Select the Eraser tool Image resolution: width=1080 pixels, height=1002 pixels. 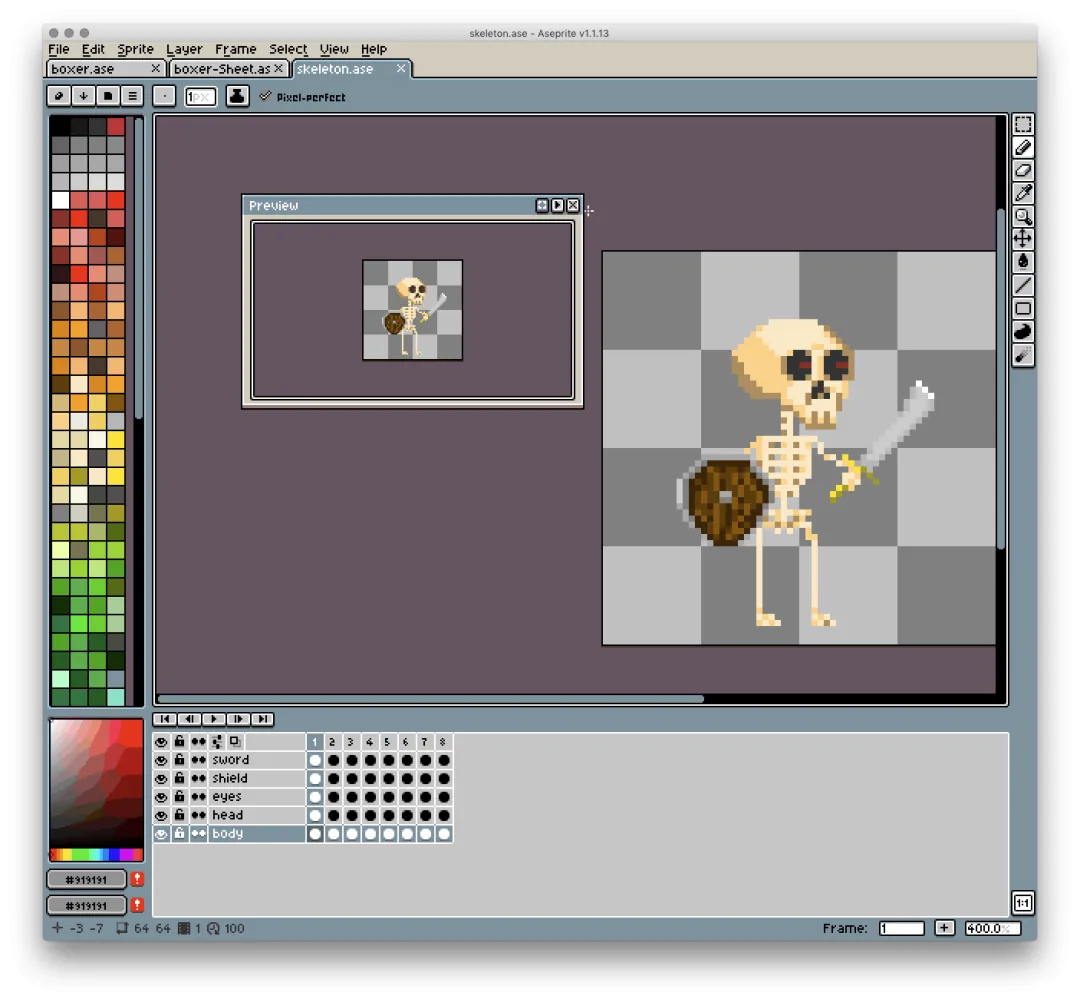coord(1023,170)
